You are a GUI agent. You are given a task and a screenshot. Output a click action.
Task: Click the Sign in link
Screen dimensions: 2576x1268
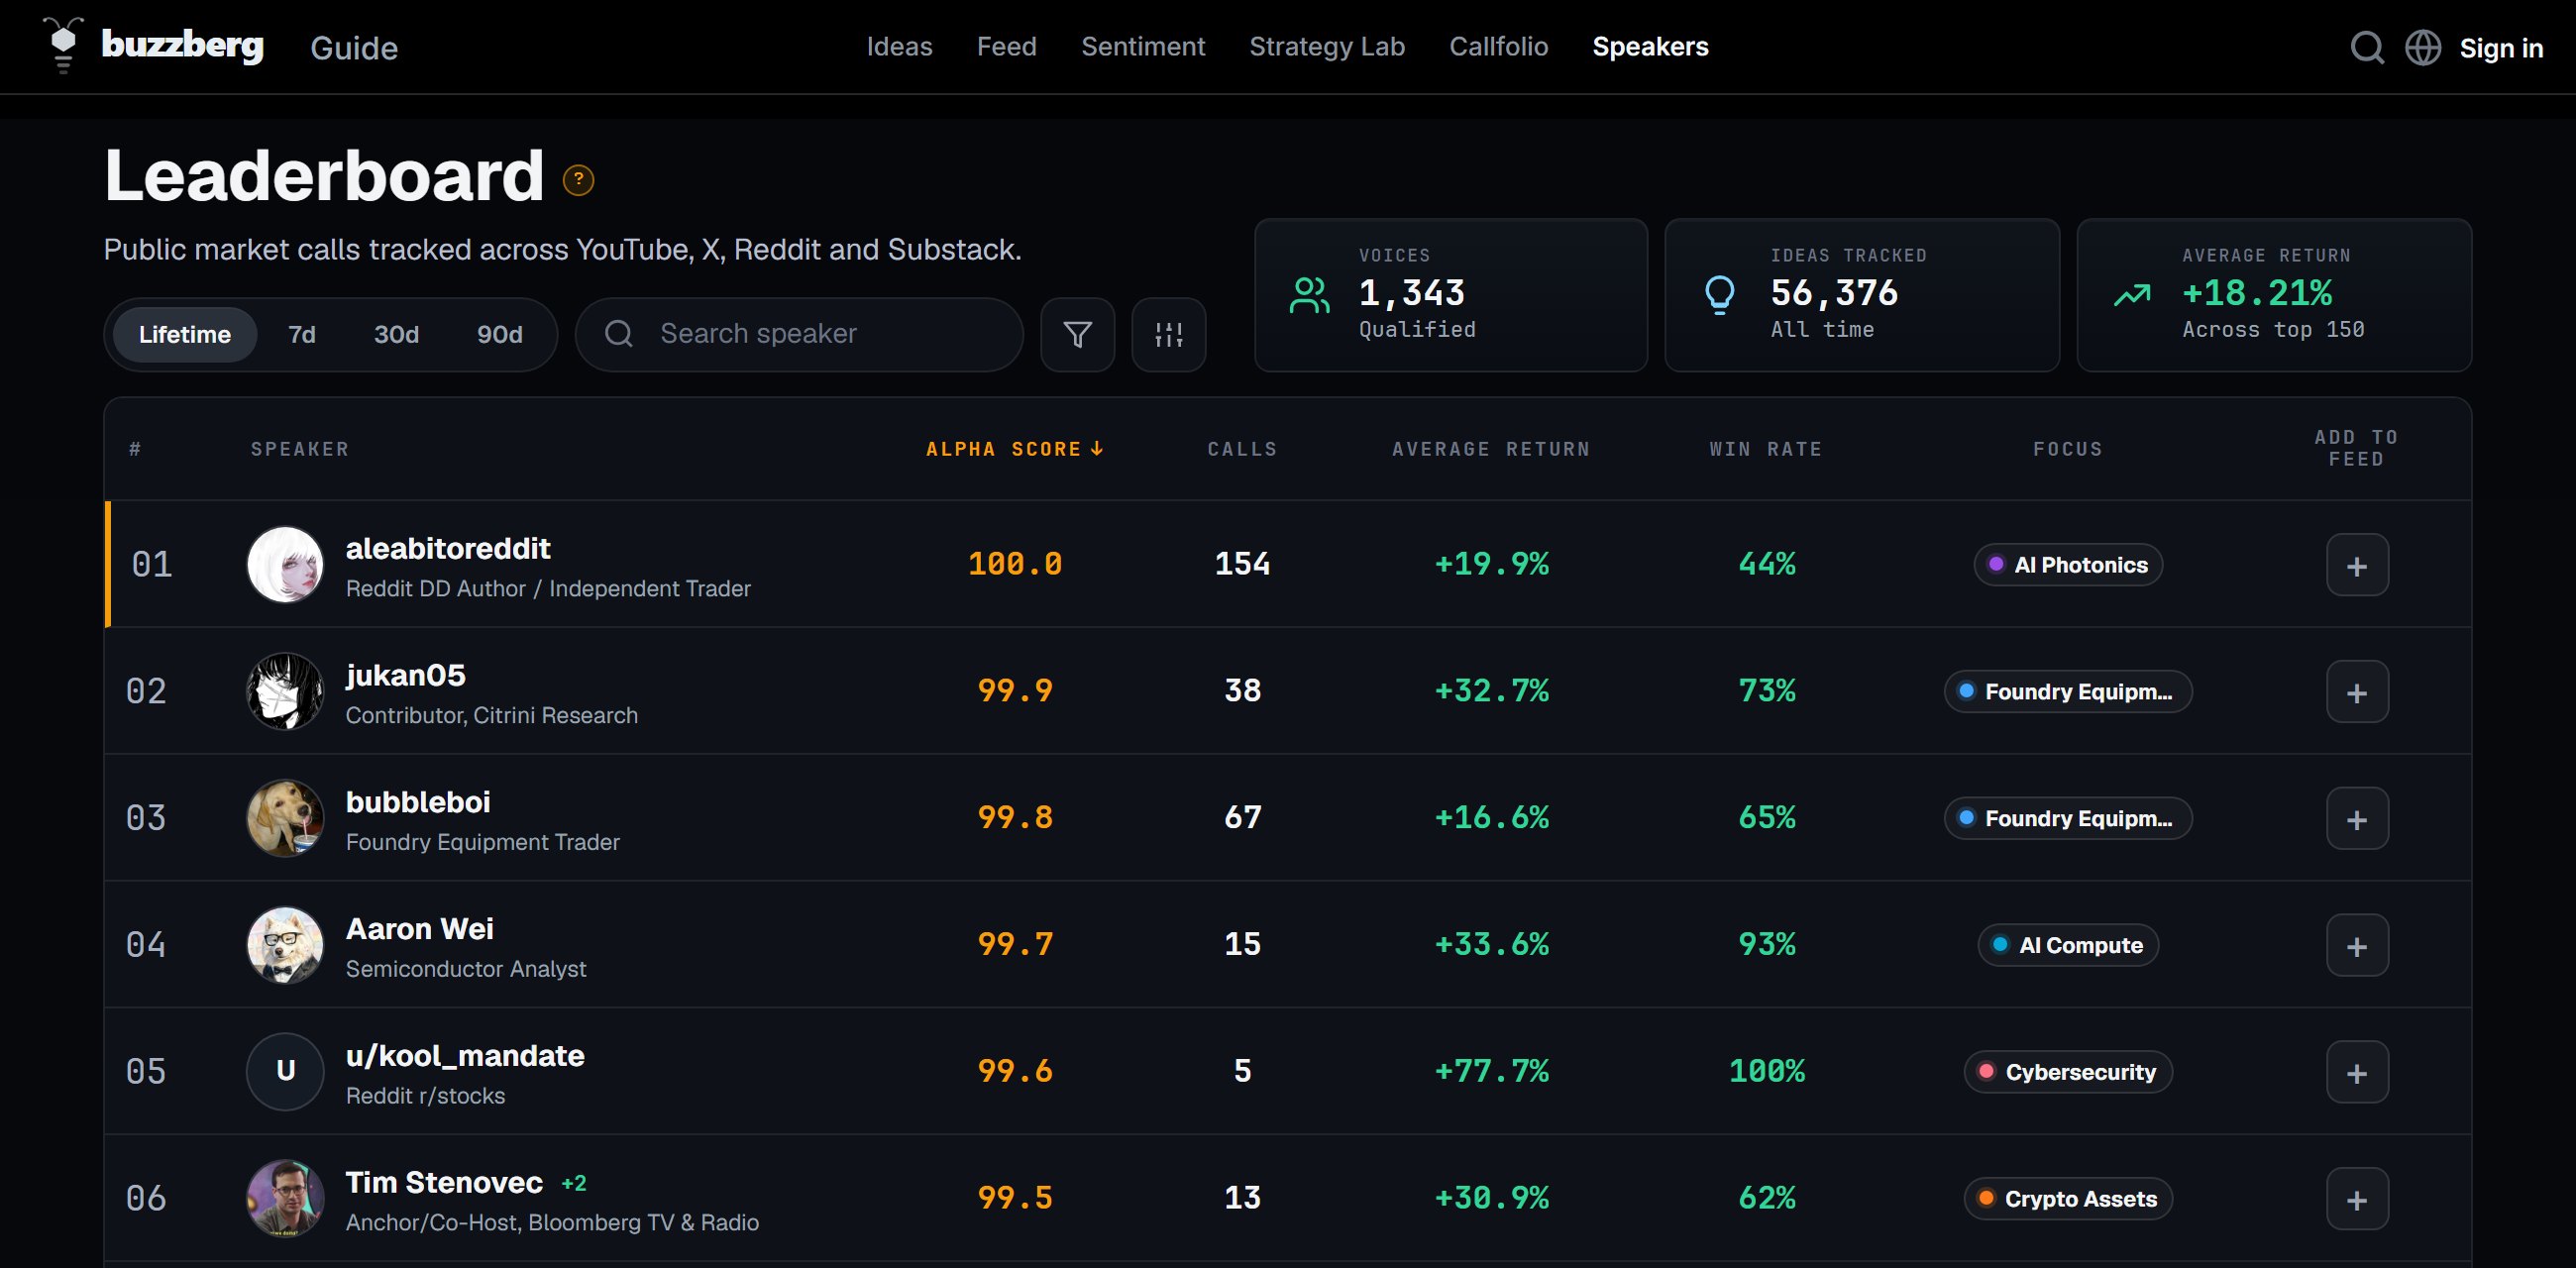pos(2501,48)
